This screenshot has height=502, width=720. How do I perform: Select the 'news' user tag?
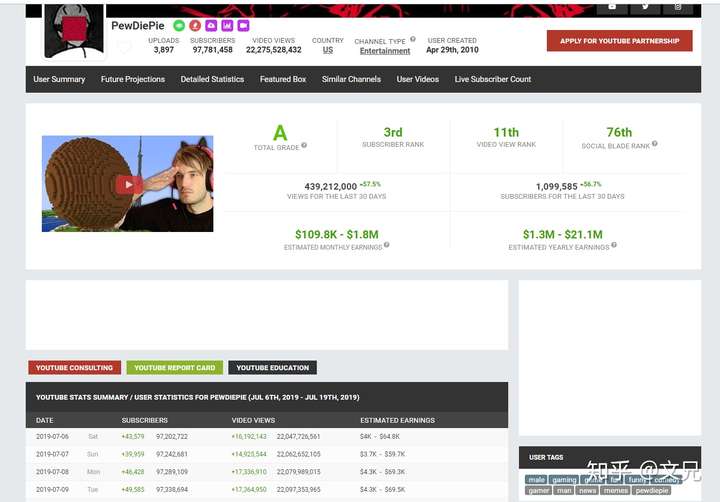[x=588, y=491]
